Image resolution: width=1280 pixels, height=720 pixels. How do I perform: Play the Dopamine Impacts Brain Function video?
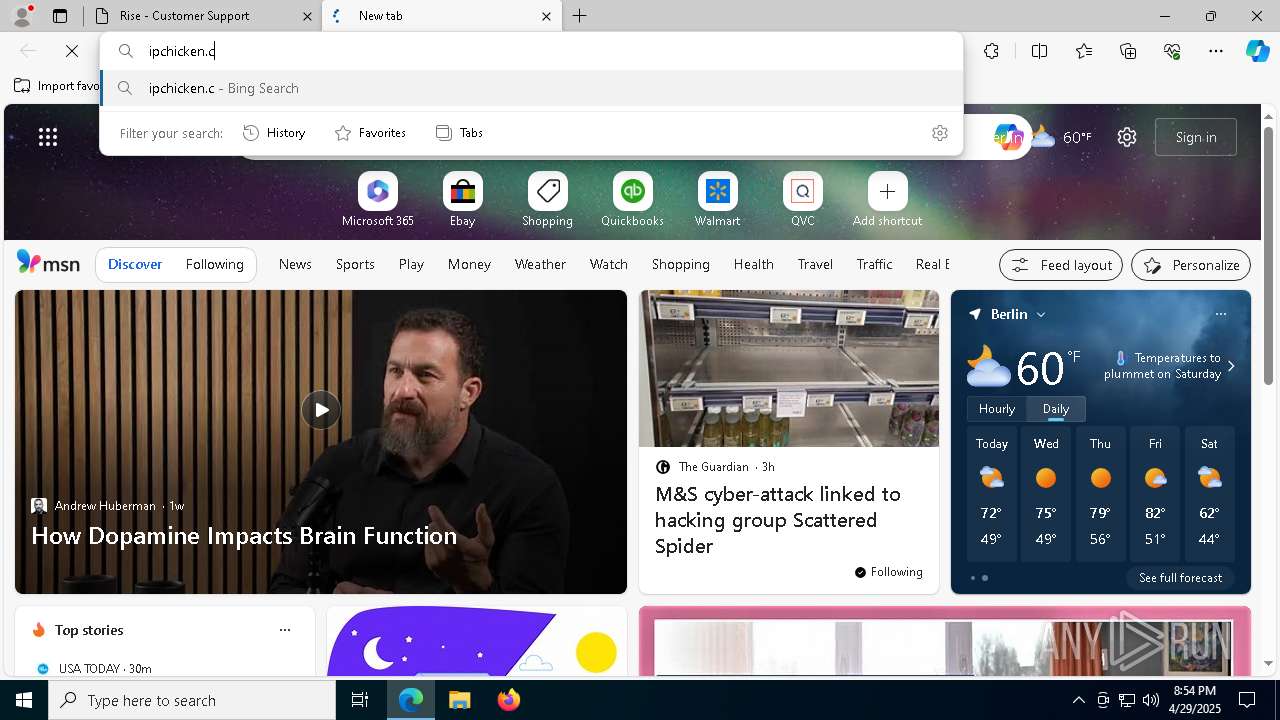tap(321, 410)
